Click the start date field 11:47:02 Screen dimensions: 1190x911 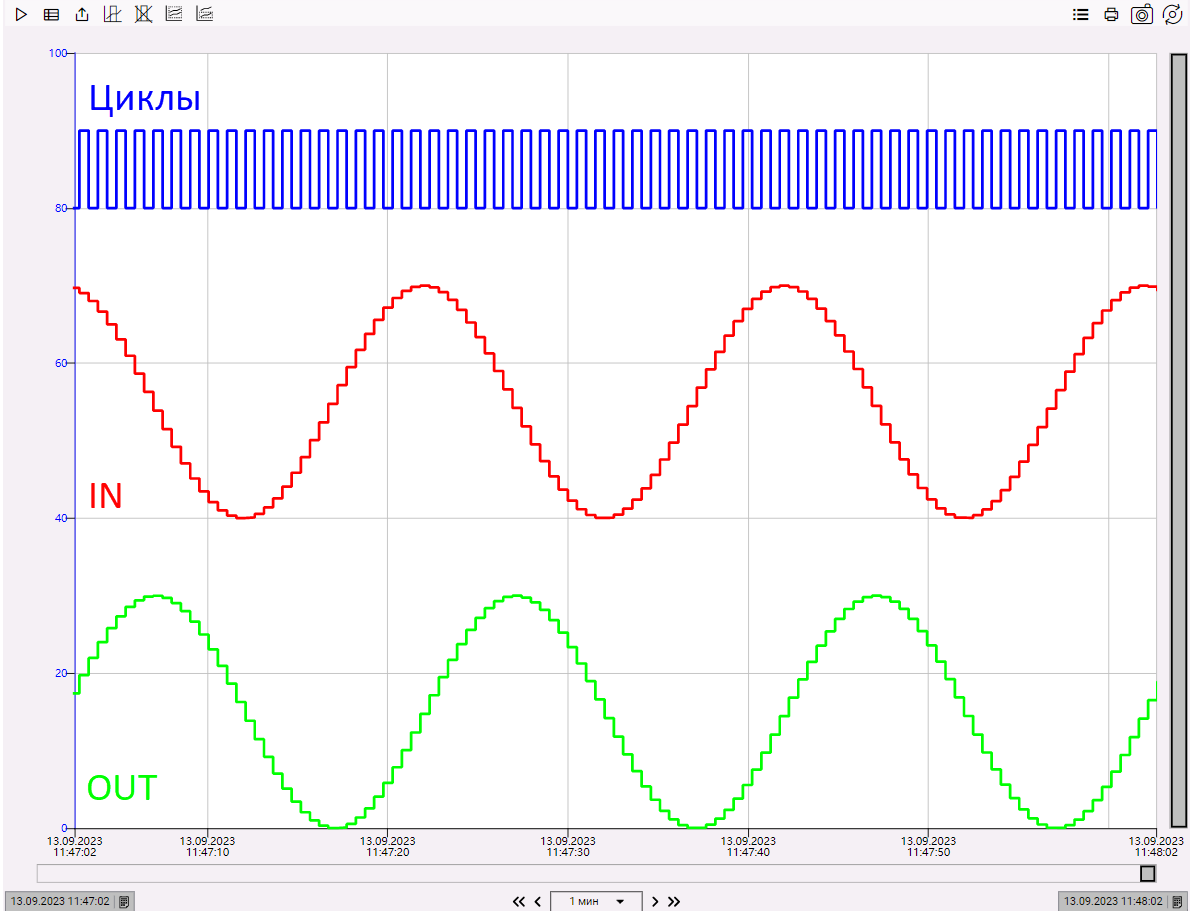pyautogui.click(x=60, y=901)
